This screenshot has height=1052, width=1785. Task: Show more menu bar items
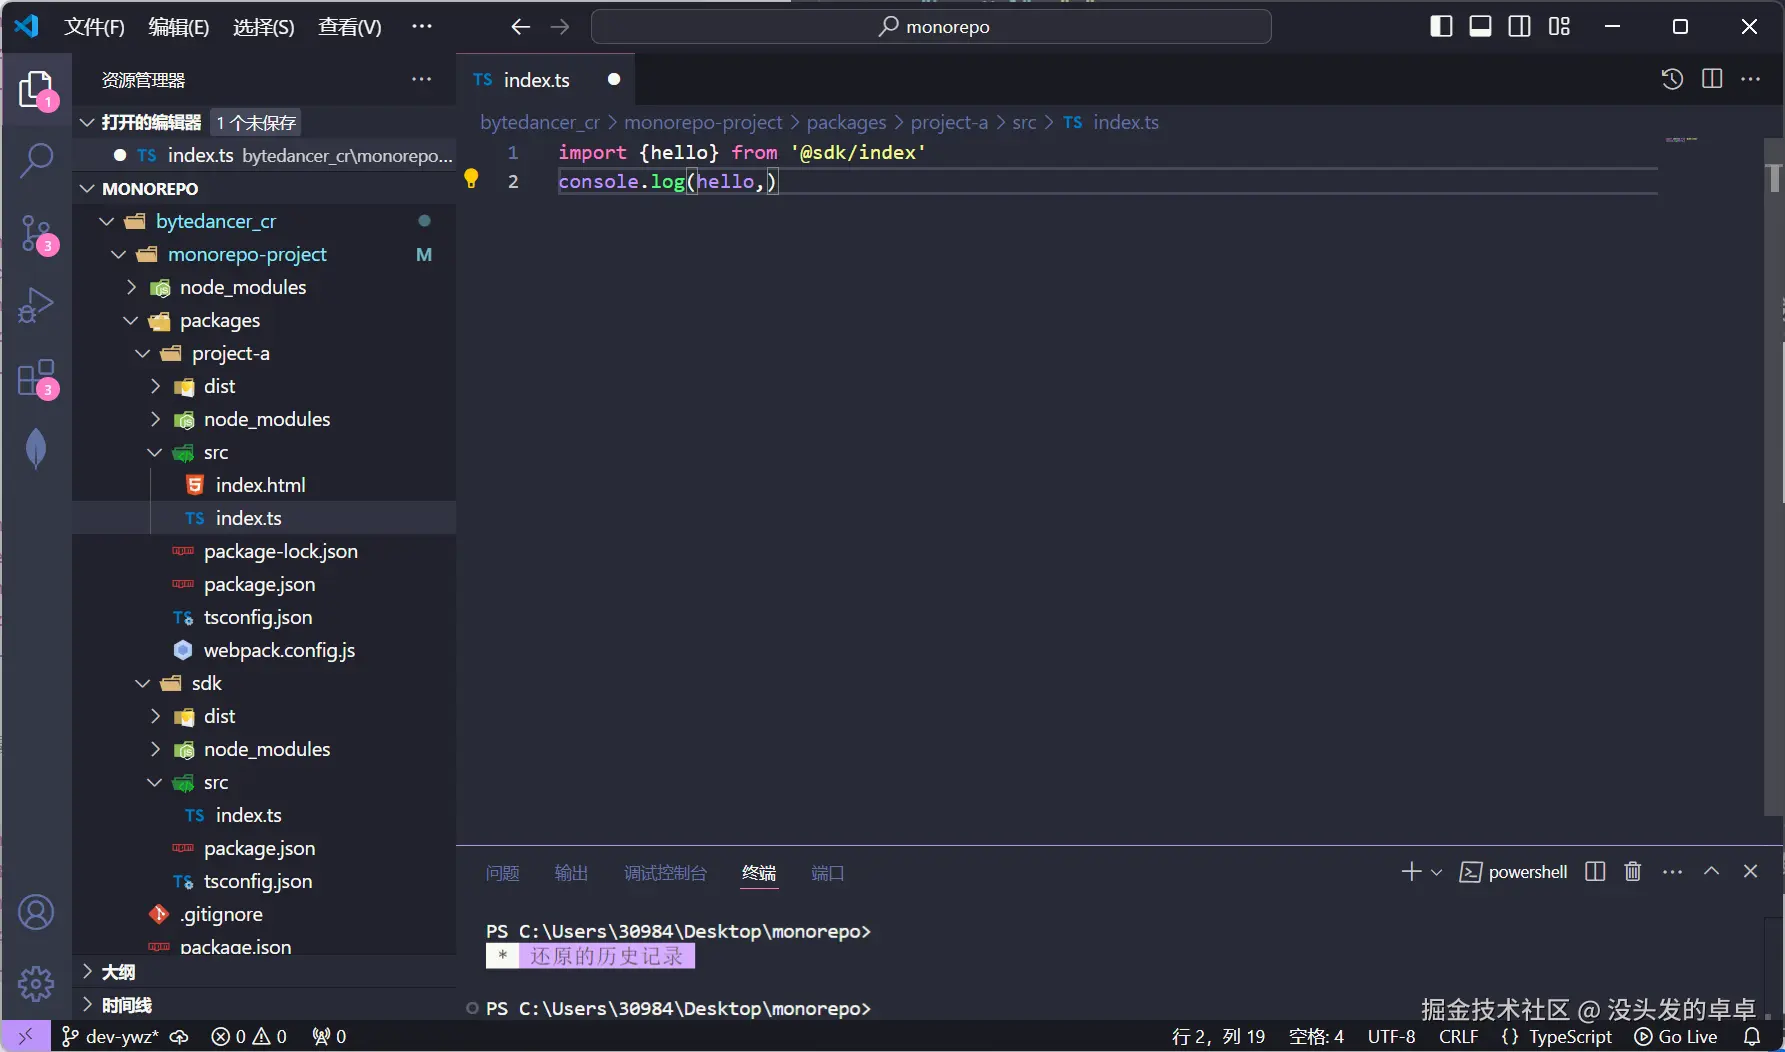click(422, 27)
